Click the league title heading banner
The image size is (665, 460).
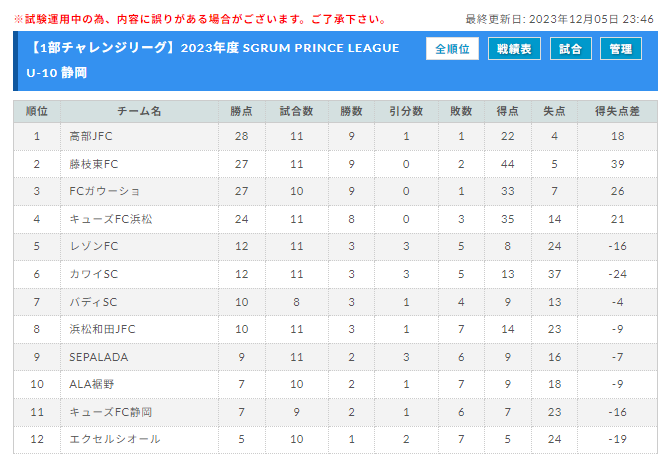[213, 60]
